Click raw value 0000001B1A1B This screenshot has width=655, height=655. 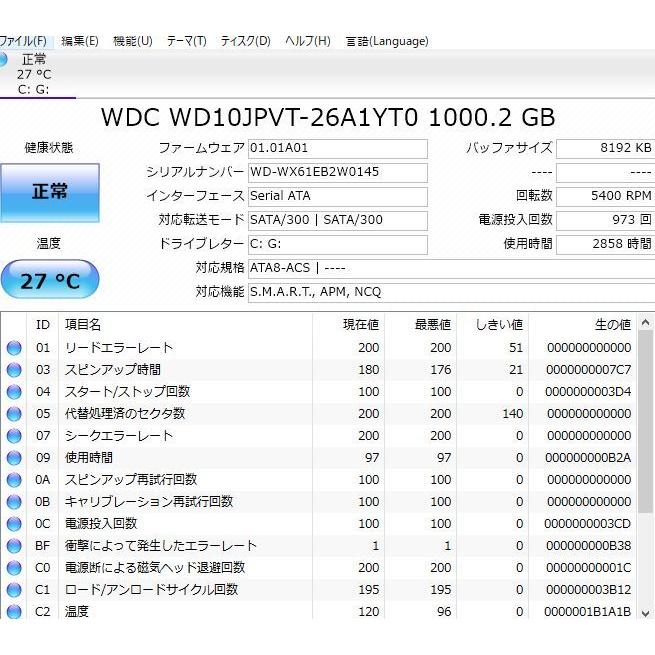tap(588, 612)
